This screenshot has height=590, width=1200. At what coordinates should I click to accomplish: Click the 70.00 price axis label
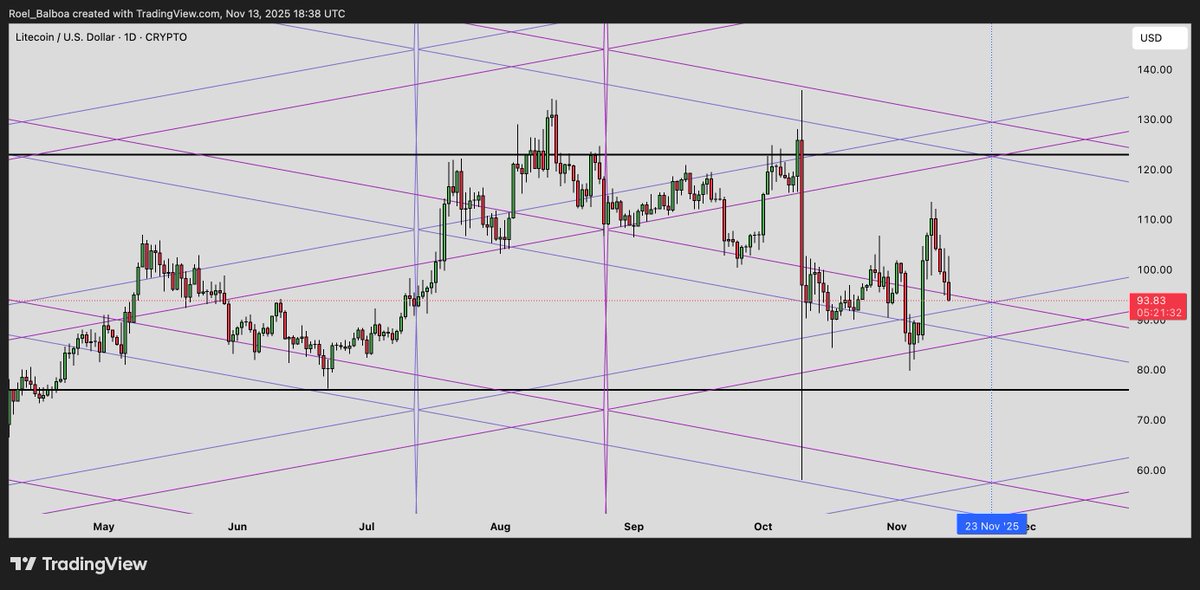tap(1152, 419)
